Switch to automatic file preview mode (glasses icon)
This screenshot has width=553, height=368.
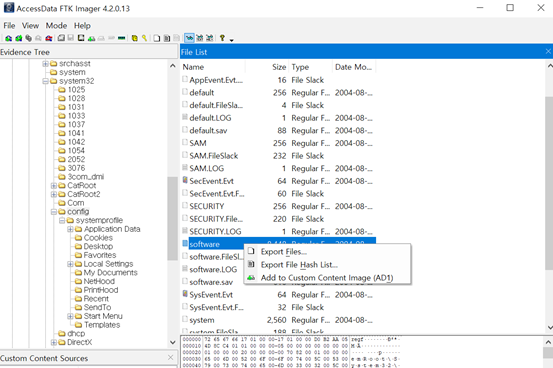coord(189,38)
